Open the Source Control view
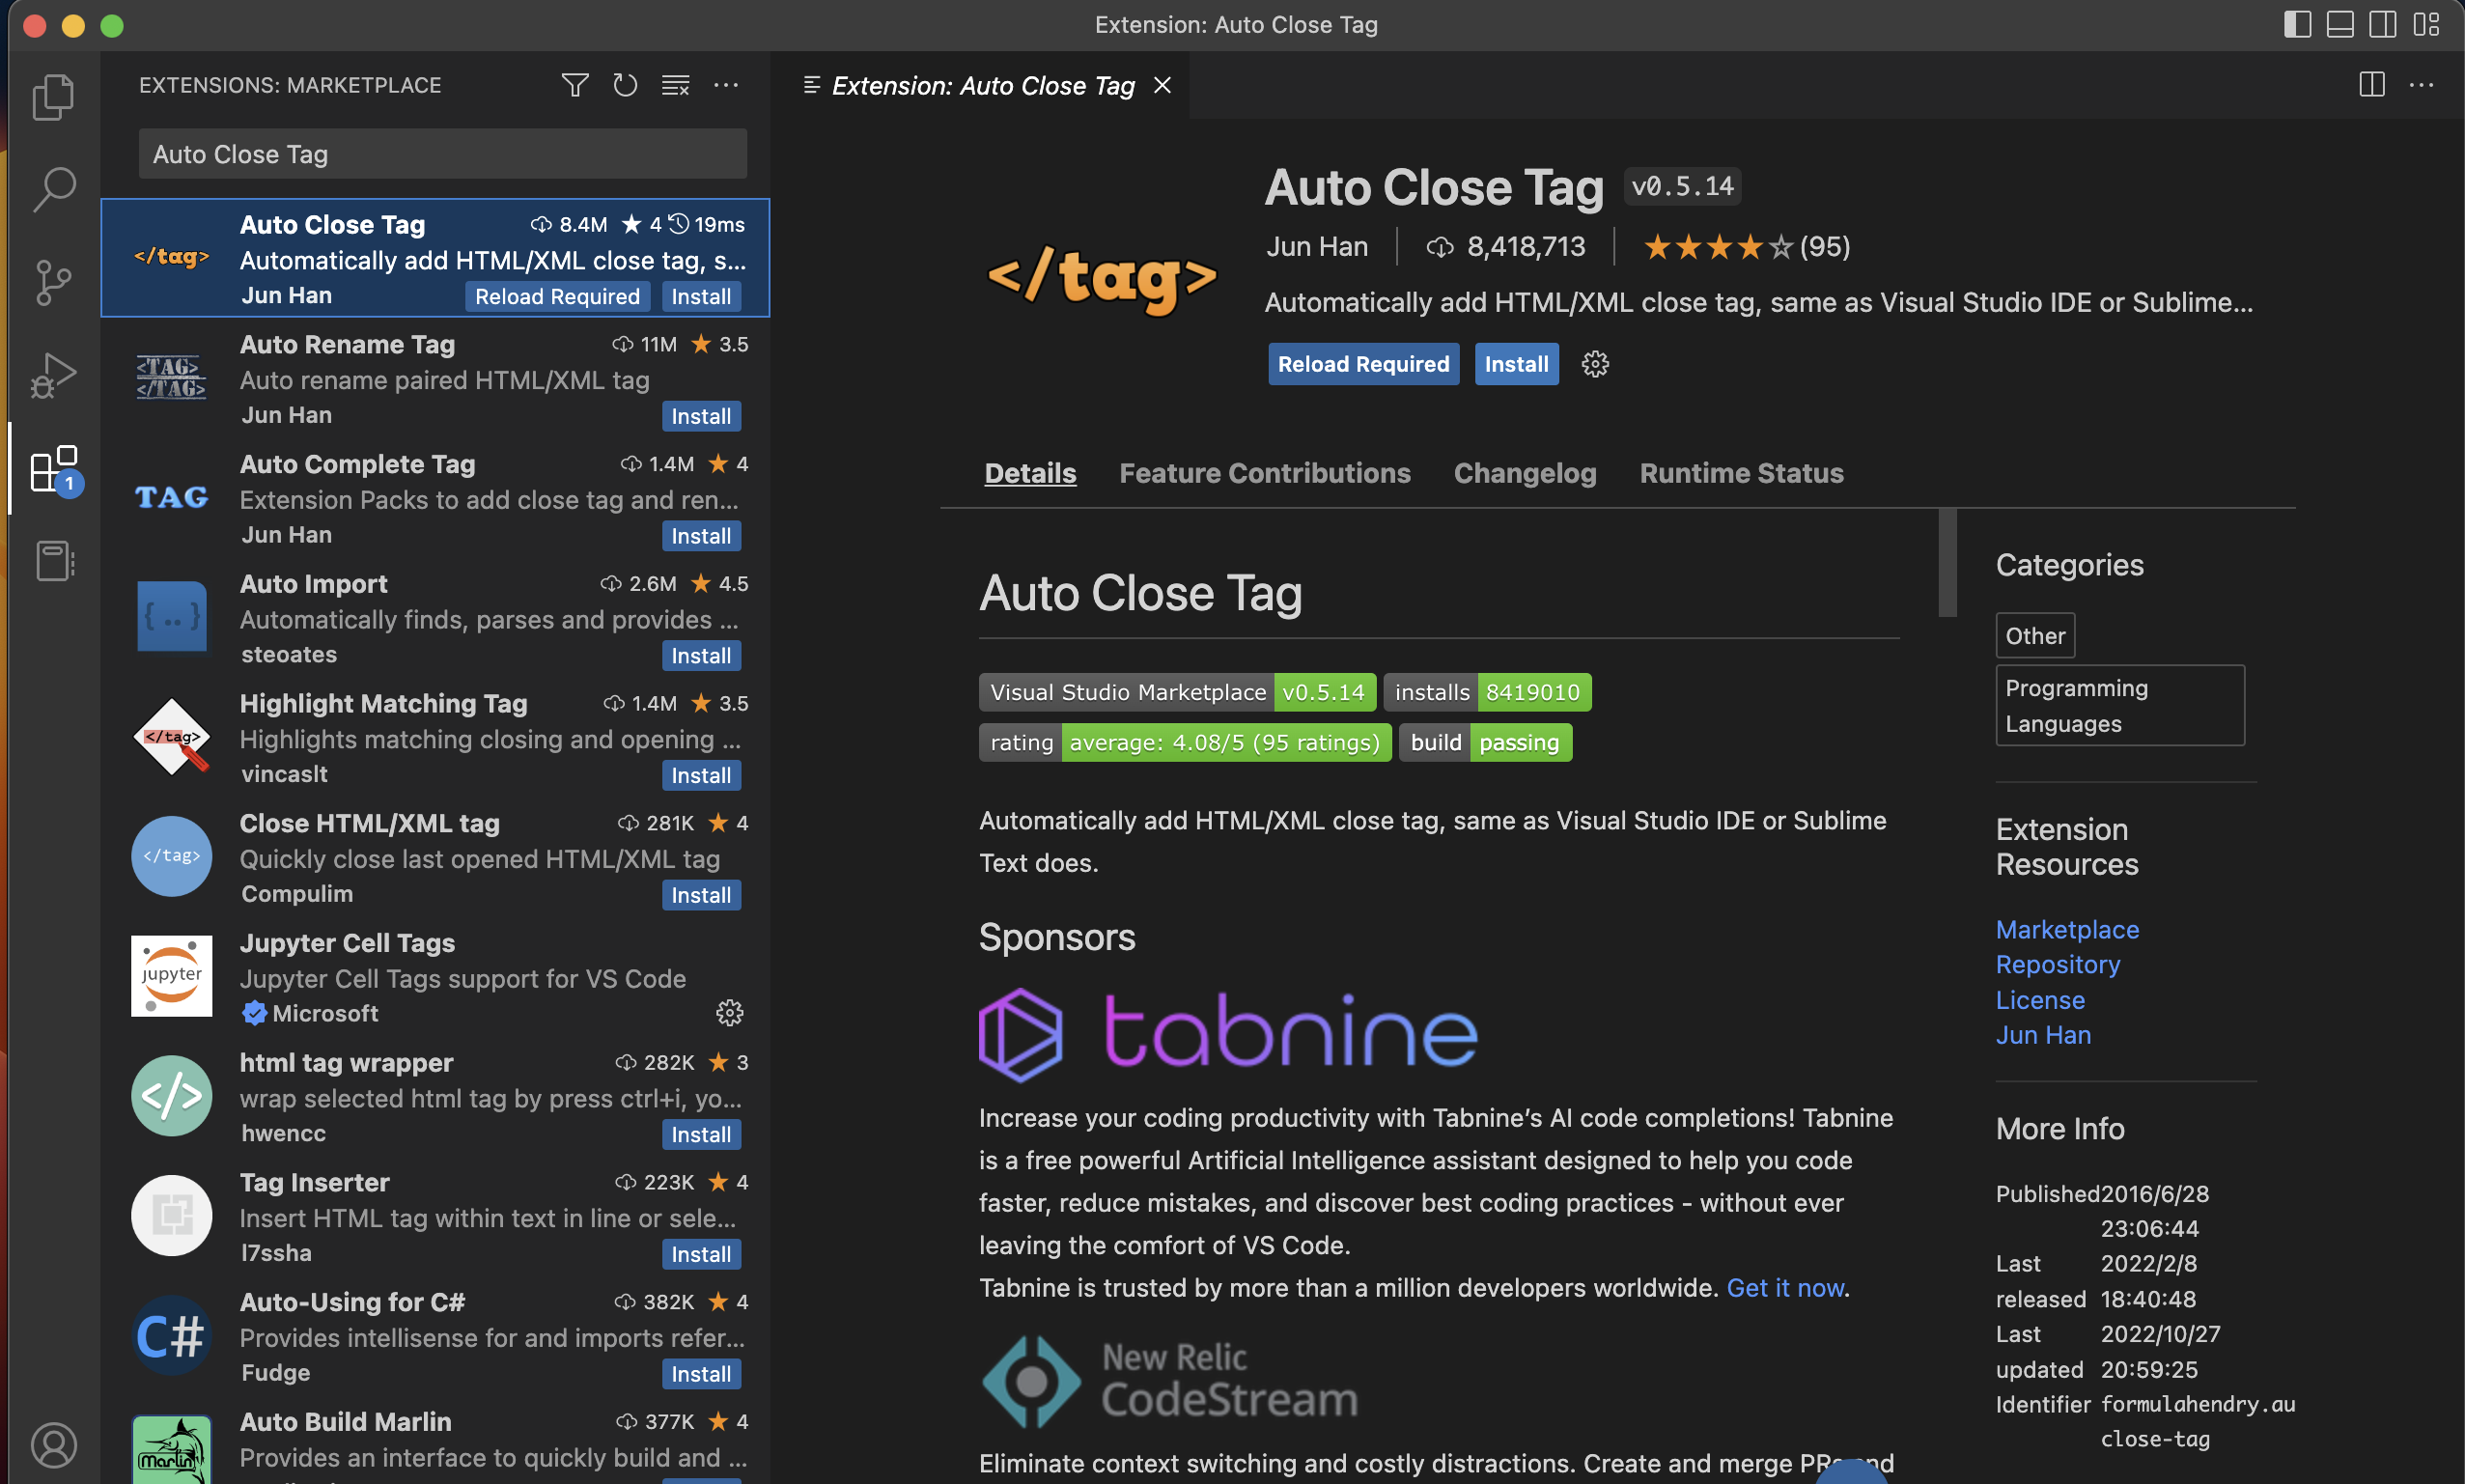This screenshot has height=1484, width=2465. tap(54, 282)
